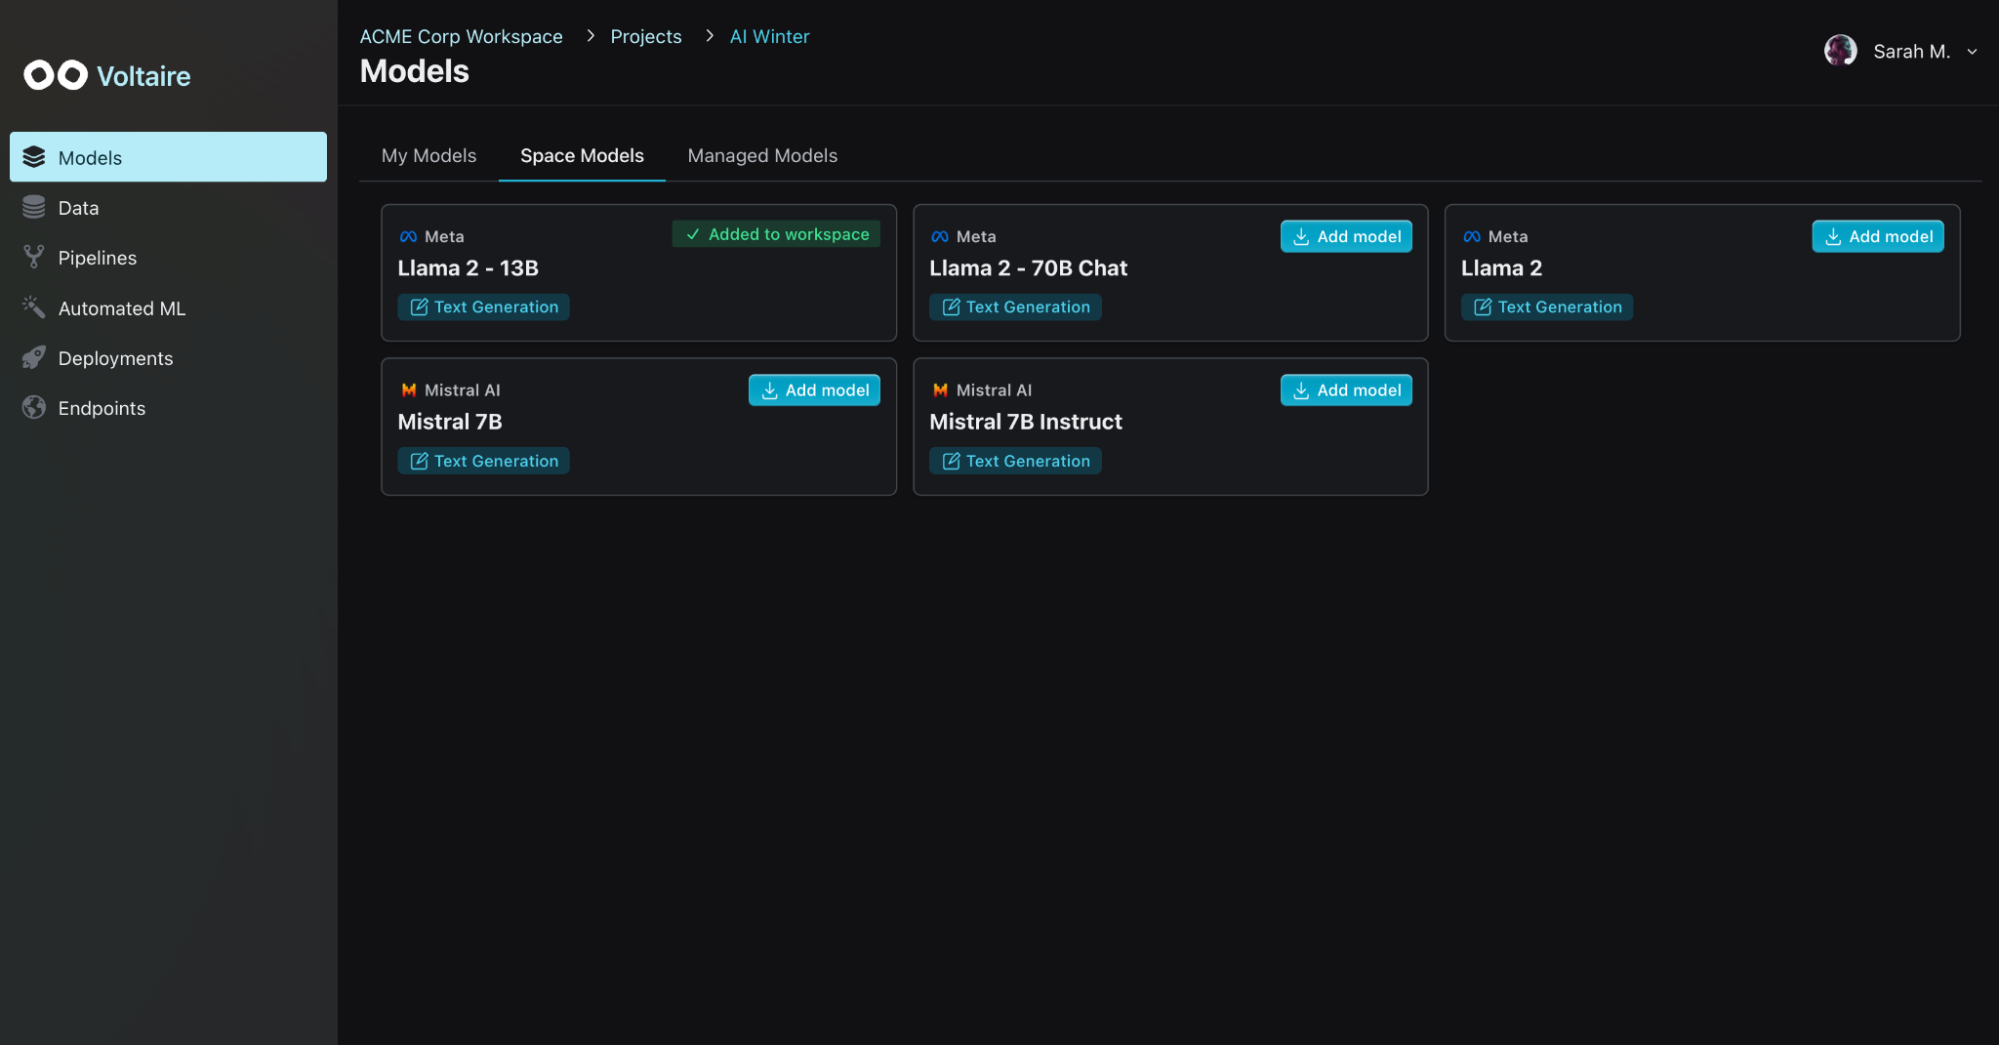
Task: Add the Llama 2 model
Action: coord(1878,237)
